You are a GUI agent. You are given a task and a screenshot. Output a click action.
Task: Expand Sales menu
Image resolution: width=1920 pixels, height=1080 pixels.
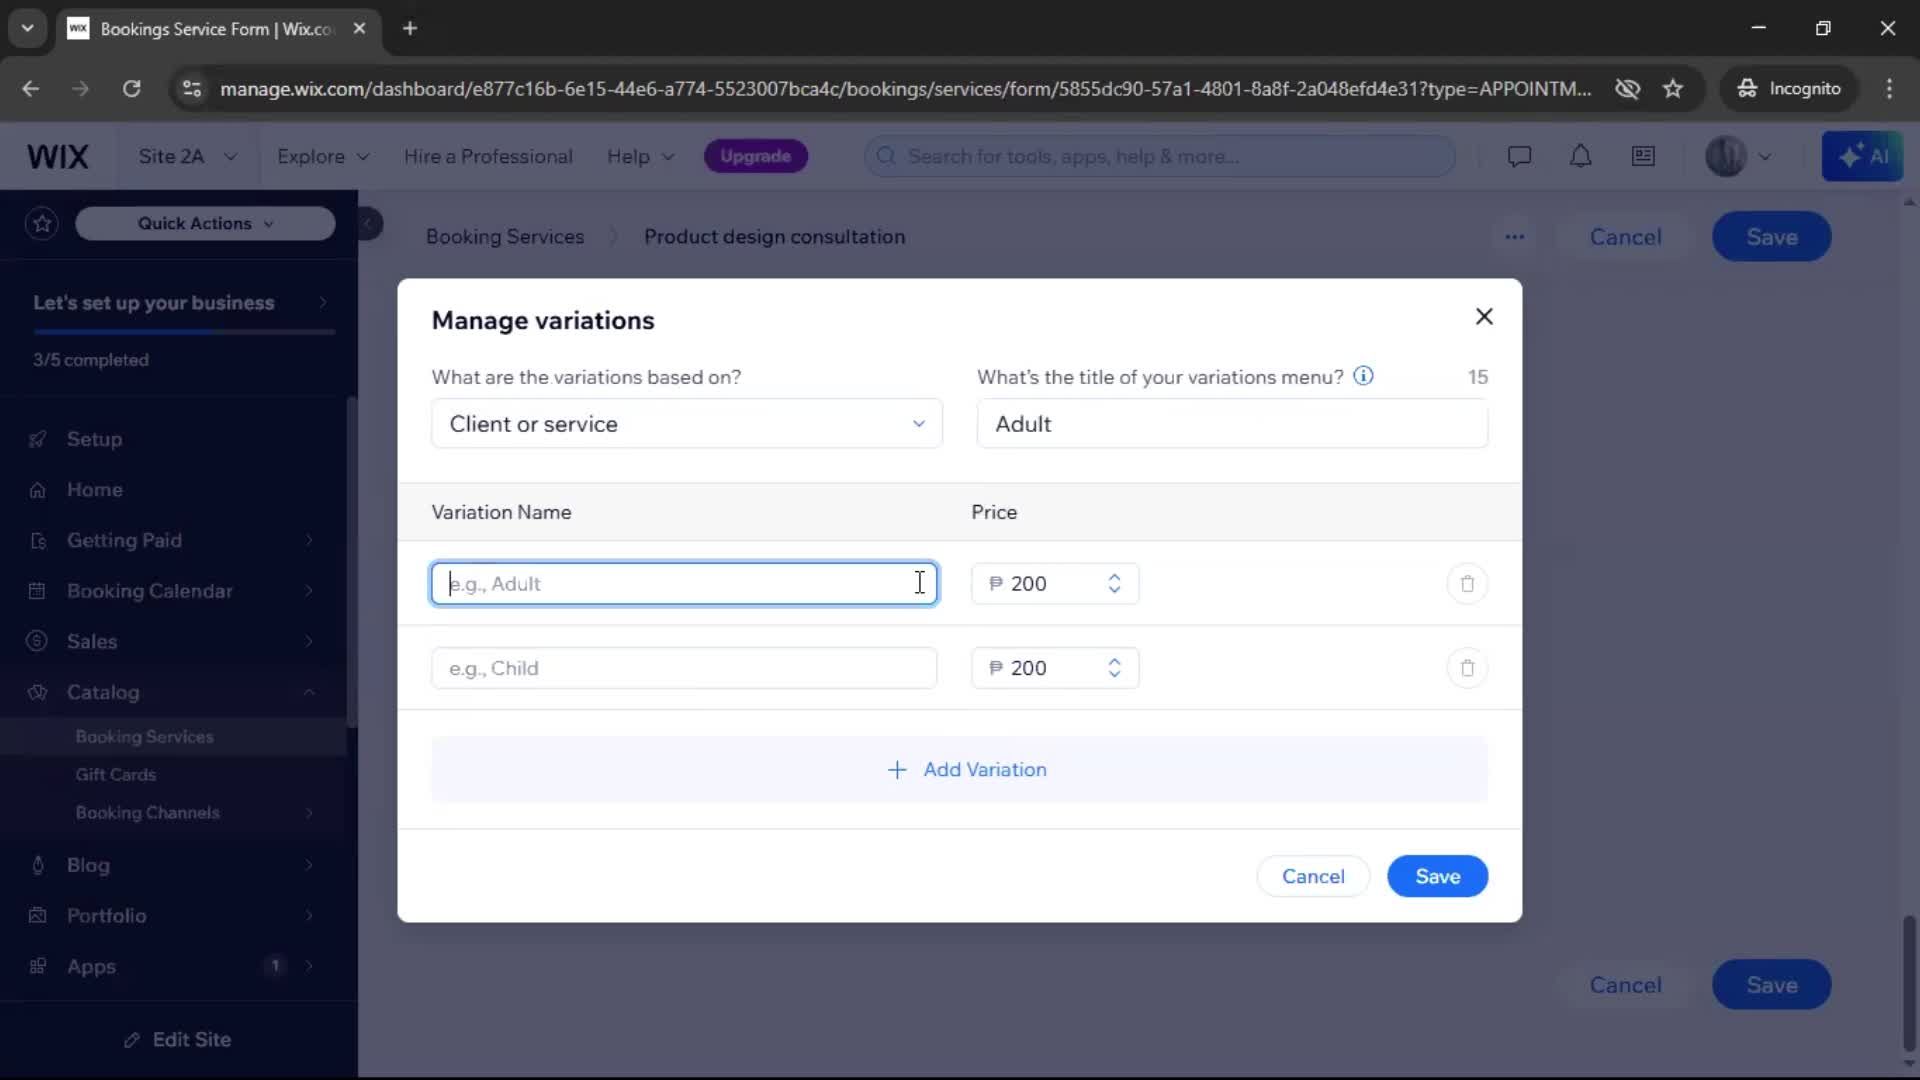tap(174, 642)
